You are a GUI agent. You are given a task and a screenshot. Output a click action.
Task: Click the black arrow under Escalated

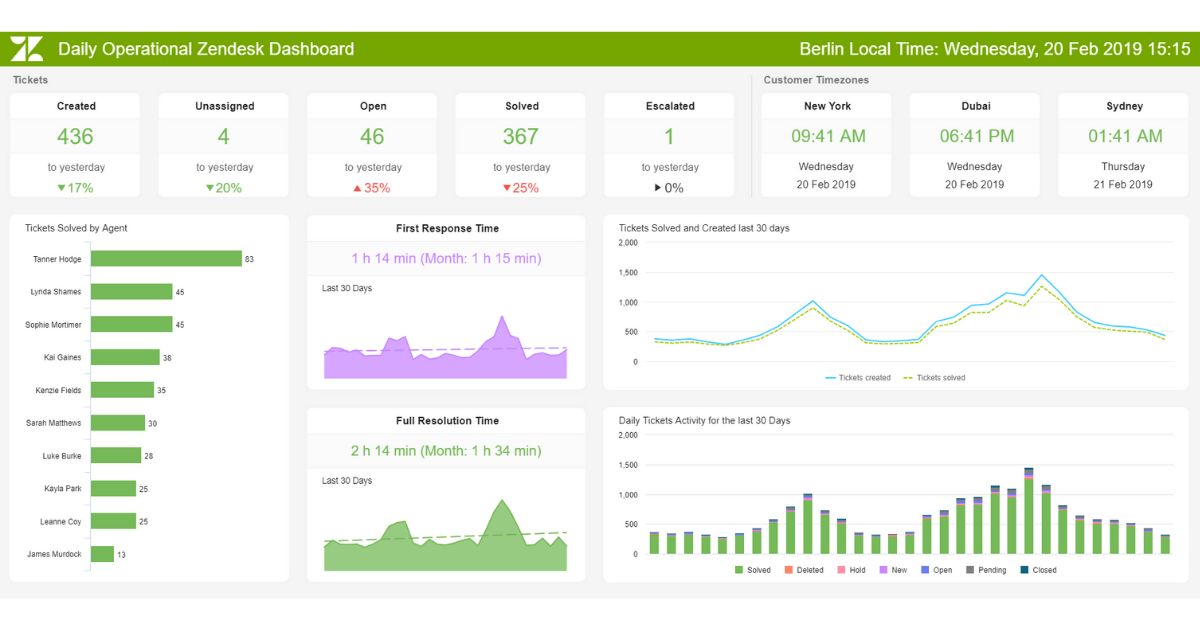coord(657,188)
